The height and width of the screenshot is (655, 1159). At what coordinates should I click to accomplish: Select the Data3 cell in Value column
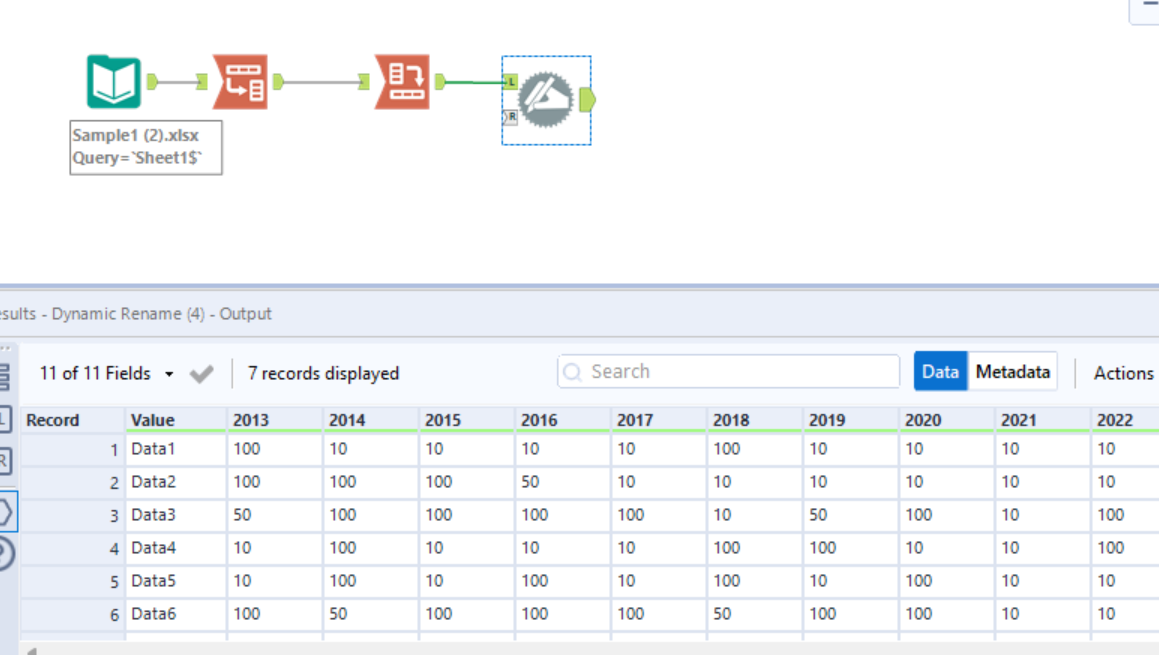(x=153, y=515)
